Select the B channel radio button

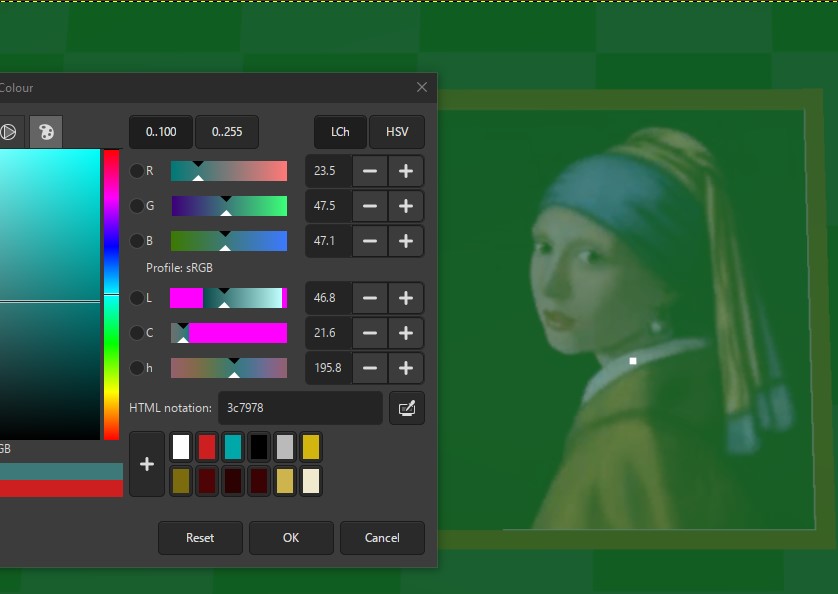pyautogui.click(x=137, y=241)
